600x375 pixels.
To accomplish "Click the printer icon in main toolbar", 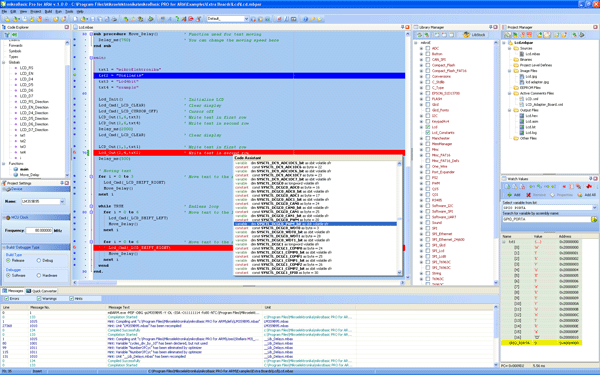I will 114,19.
